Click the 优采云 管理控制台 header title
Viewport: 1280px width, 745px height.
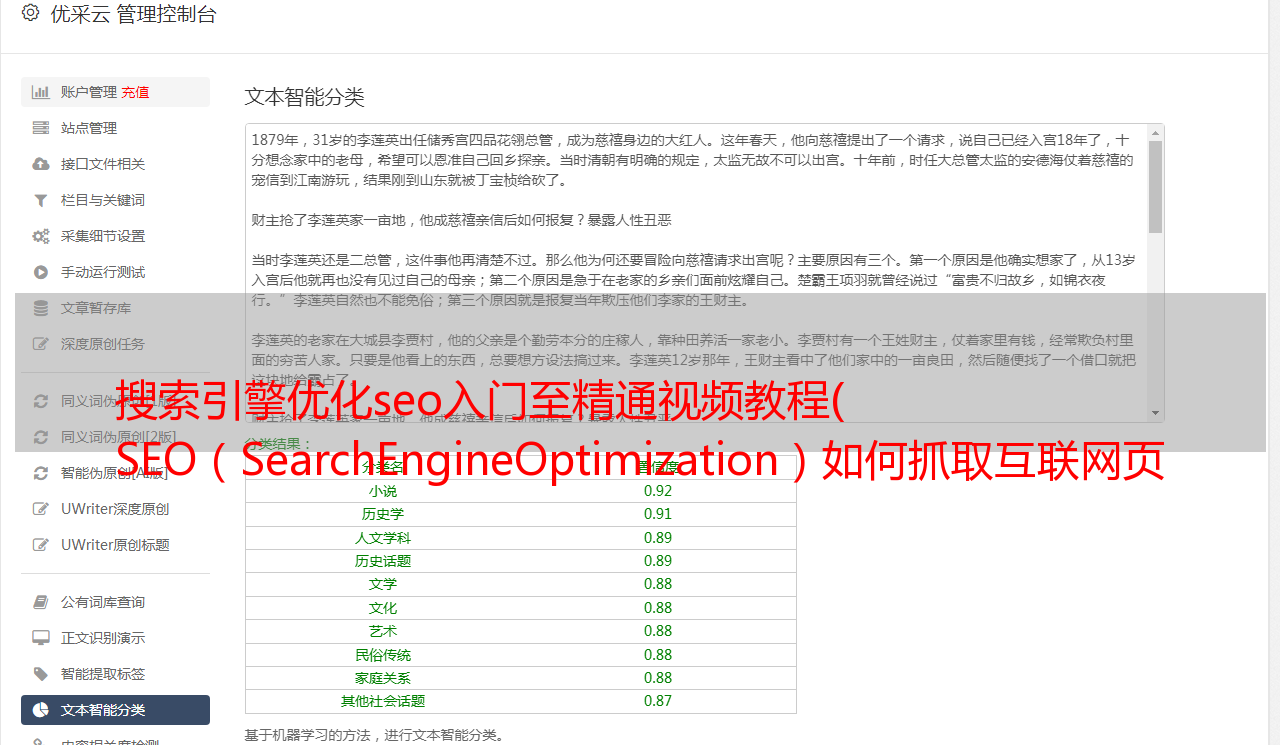coord(133,14)
